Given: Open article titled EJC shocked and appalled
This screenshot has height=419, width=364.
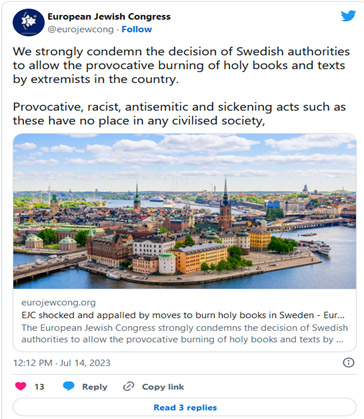Looking at the screenshot, I should [x=183, y=315].
